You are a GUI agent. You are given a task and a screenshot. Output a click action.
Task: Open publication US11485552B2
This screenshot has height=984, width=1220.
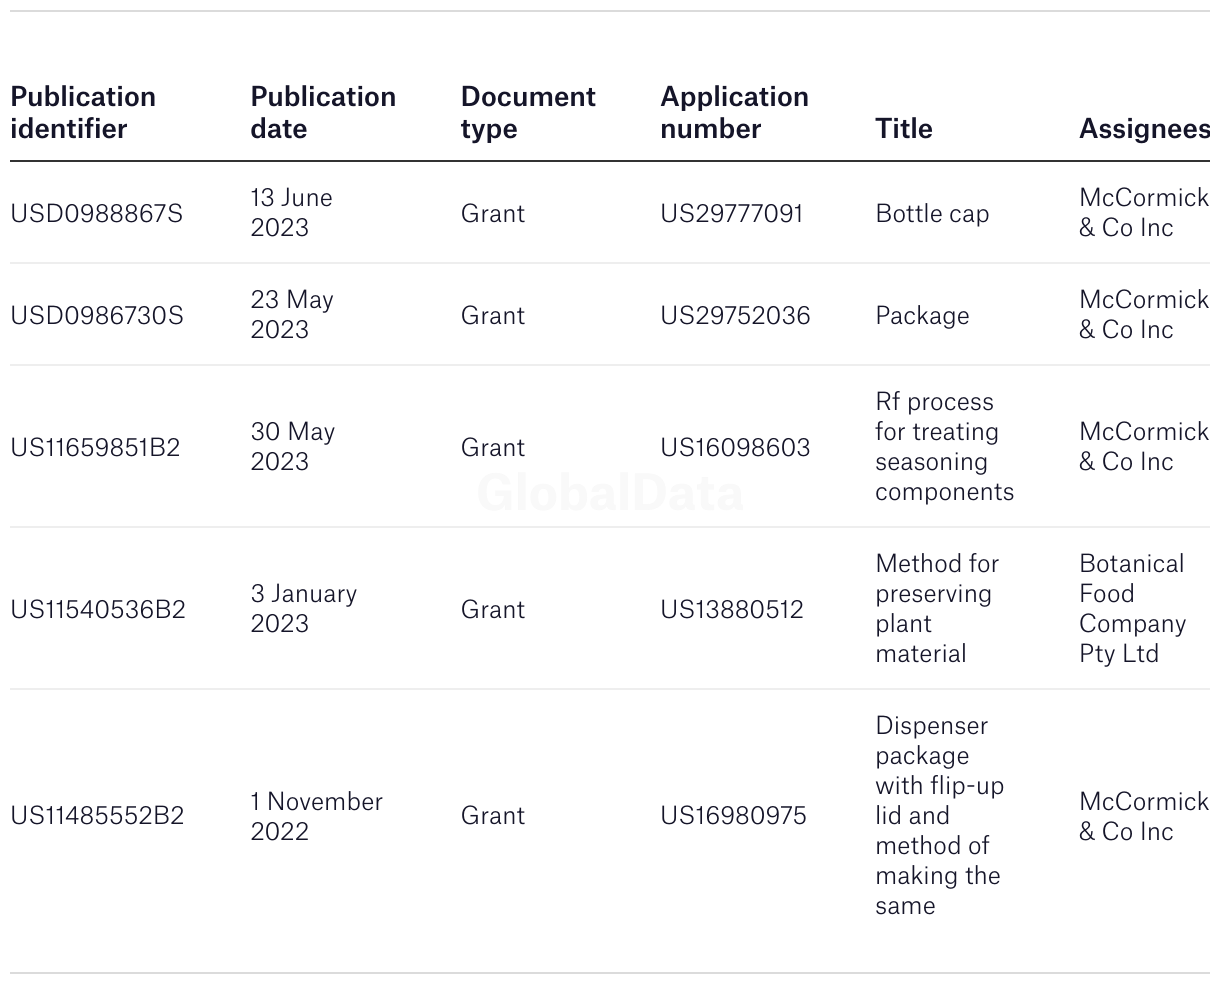[97, 816]
